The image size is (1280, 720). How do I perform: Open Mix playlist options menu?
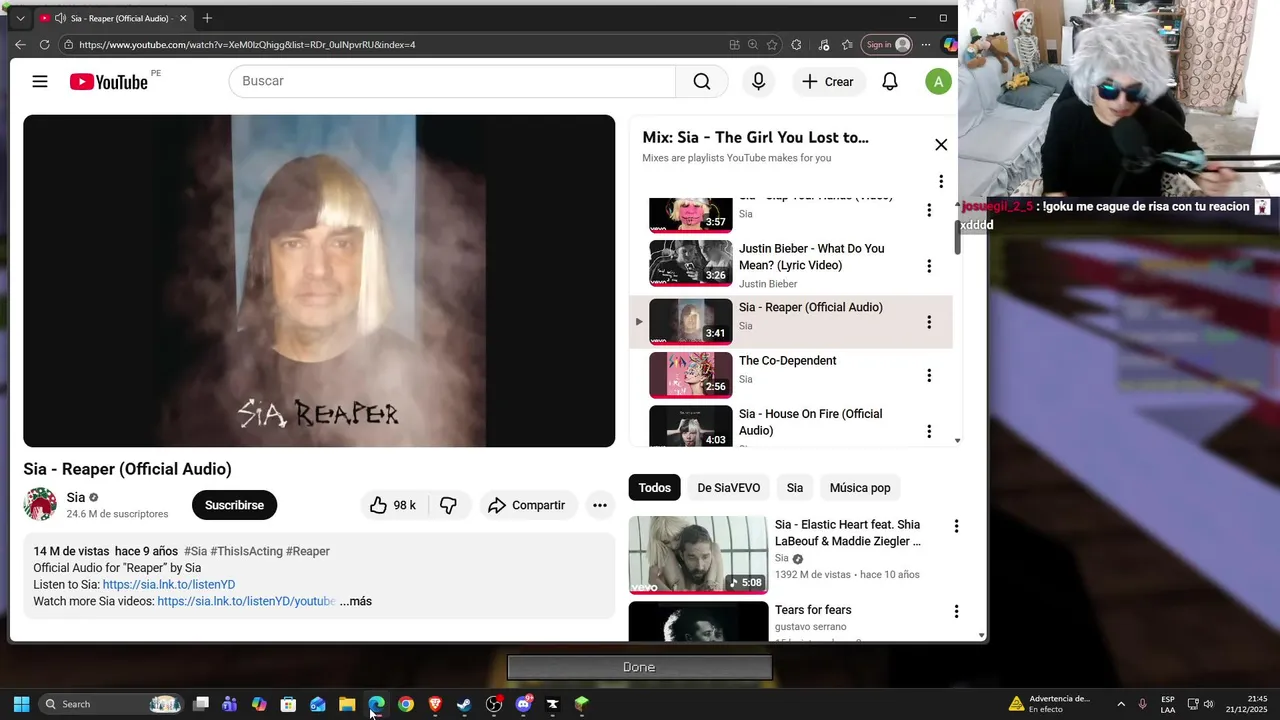pyautogui.click(x=940, y=181)
